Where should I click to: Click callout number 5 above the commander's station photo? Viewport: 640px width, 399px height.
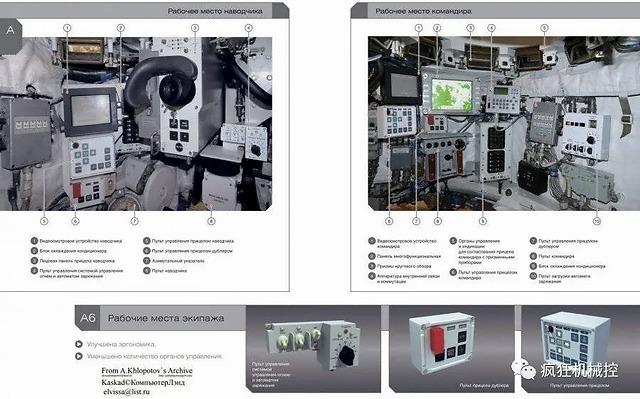(544, 28)
